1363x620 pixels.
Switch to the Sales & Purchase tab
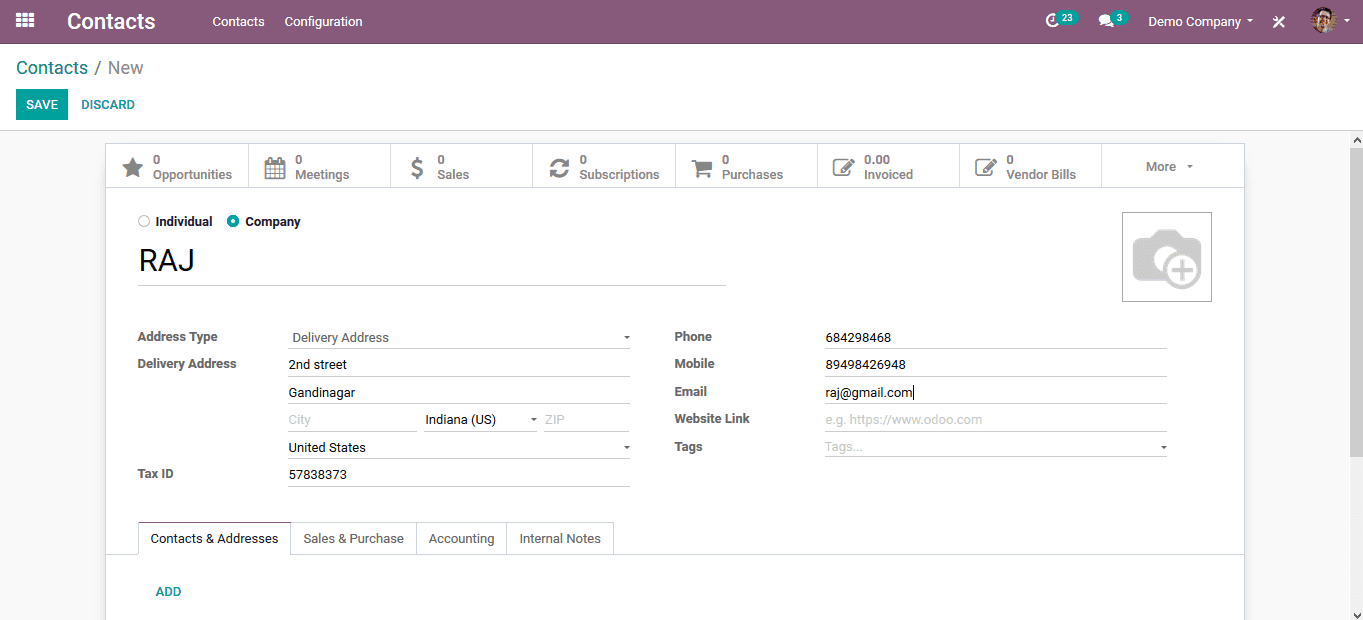353,538
